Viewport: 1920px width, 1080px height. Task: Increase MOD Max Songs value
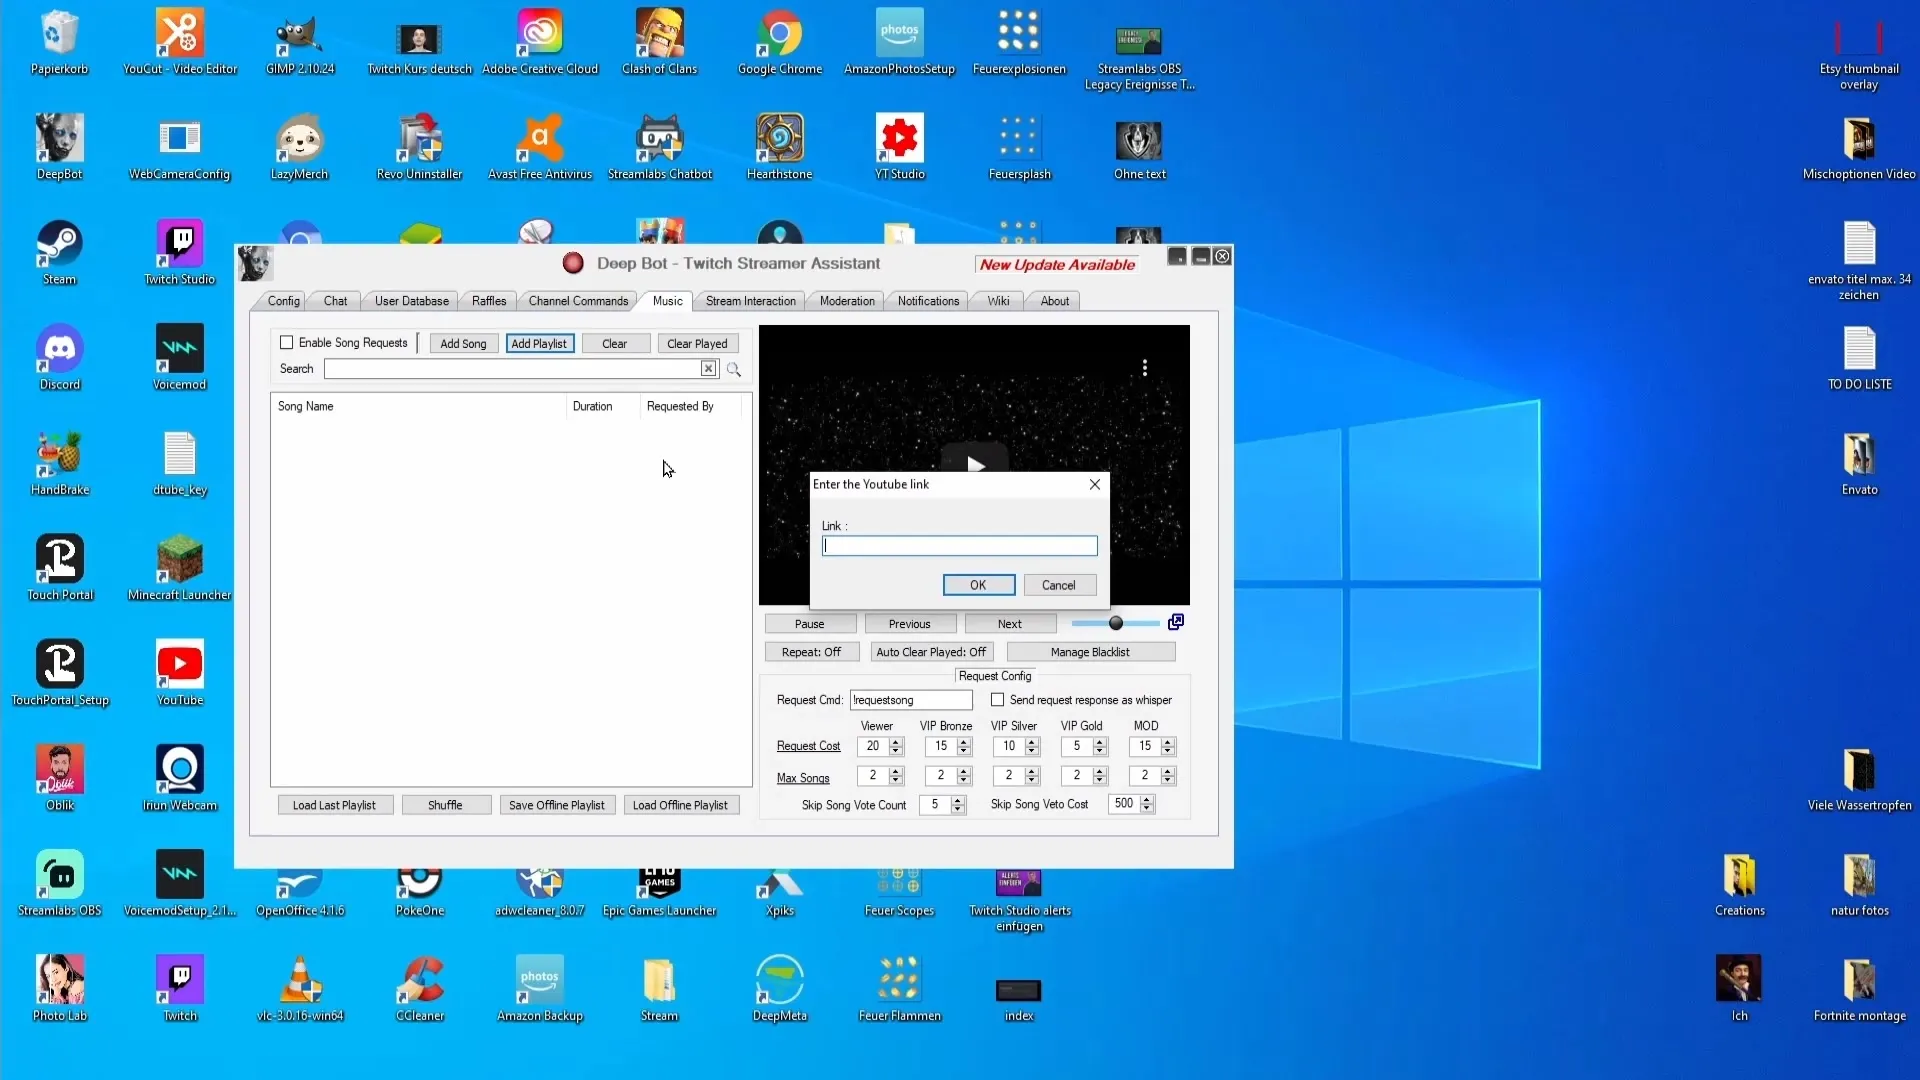pyautogui.click(x=1169, y=771)
